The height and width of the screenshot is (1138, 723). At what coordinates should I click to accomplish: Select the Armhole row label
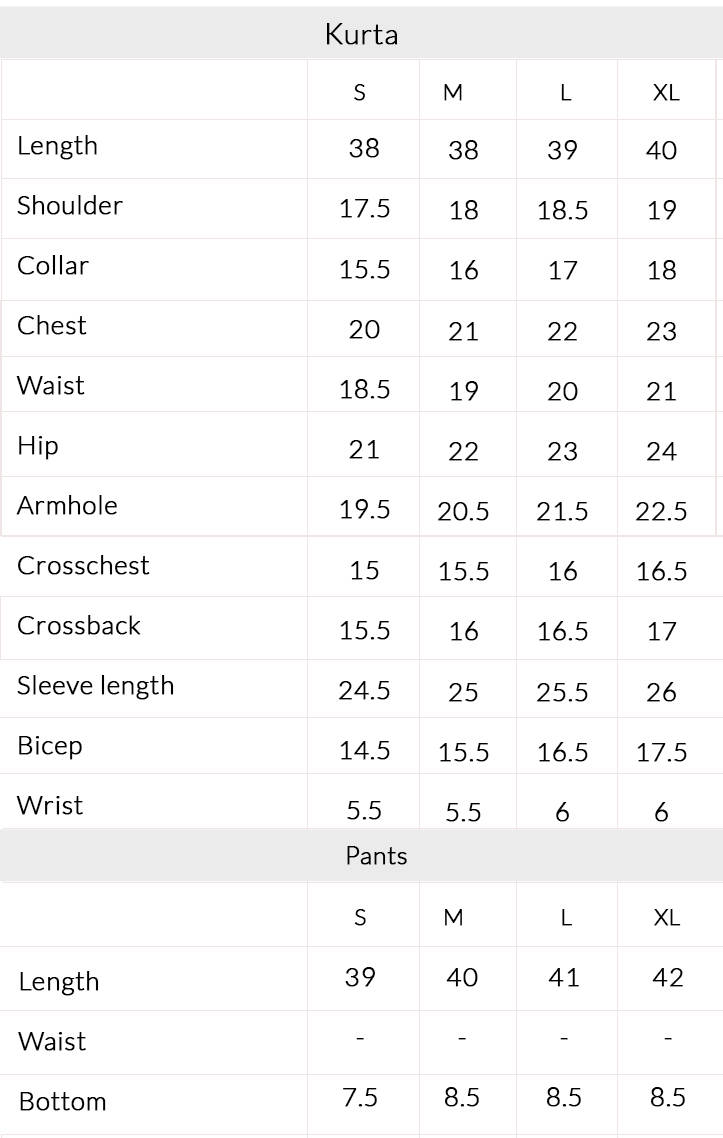point(67,506)
